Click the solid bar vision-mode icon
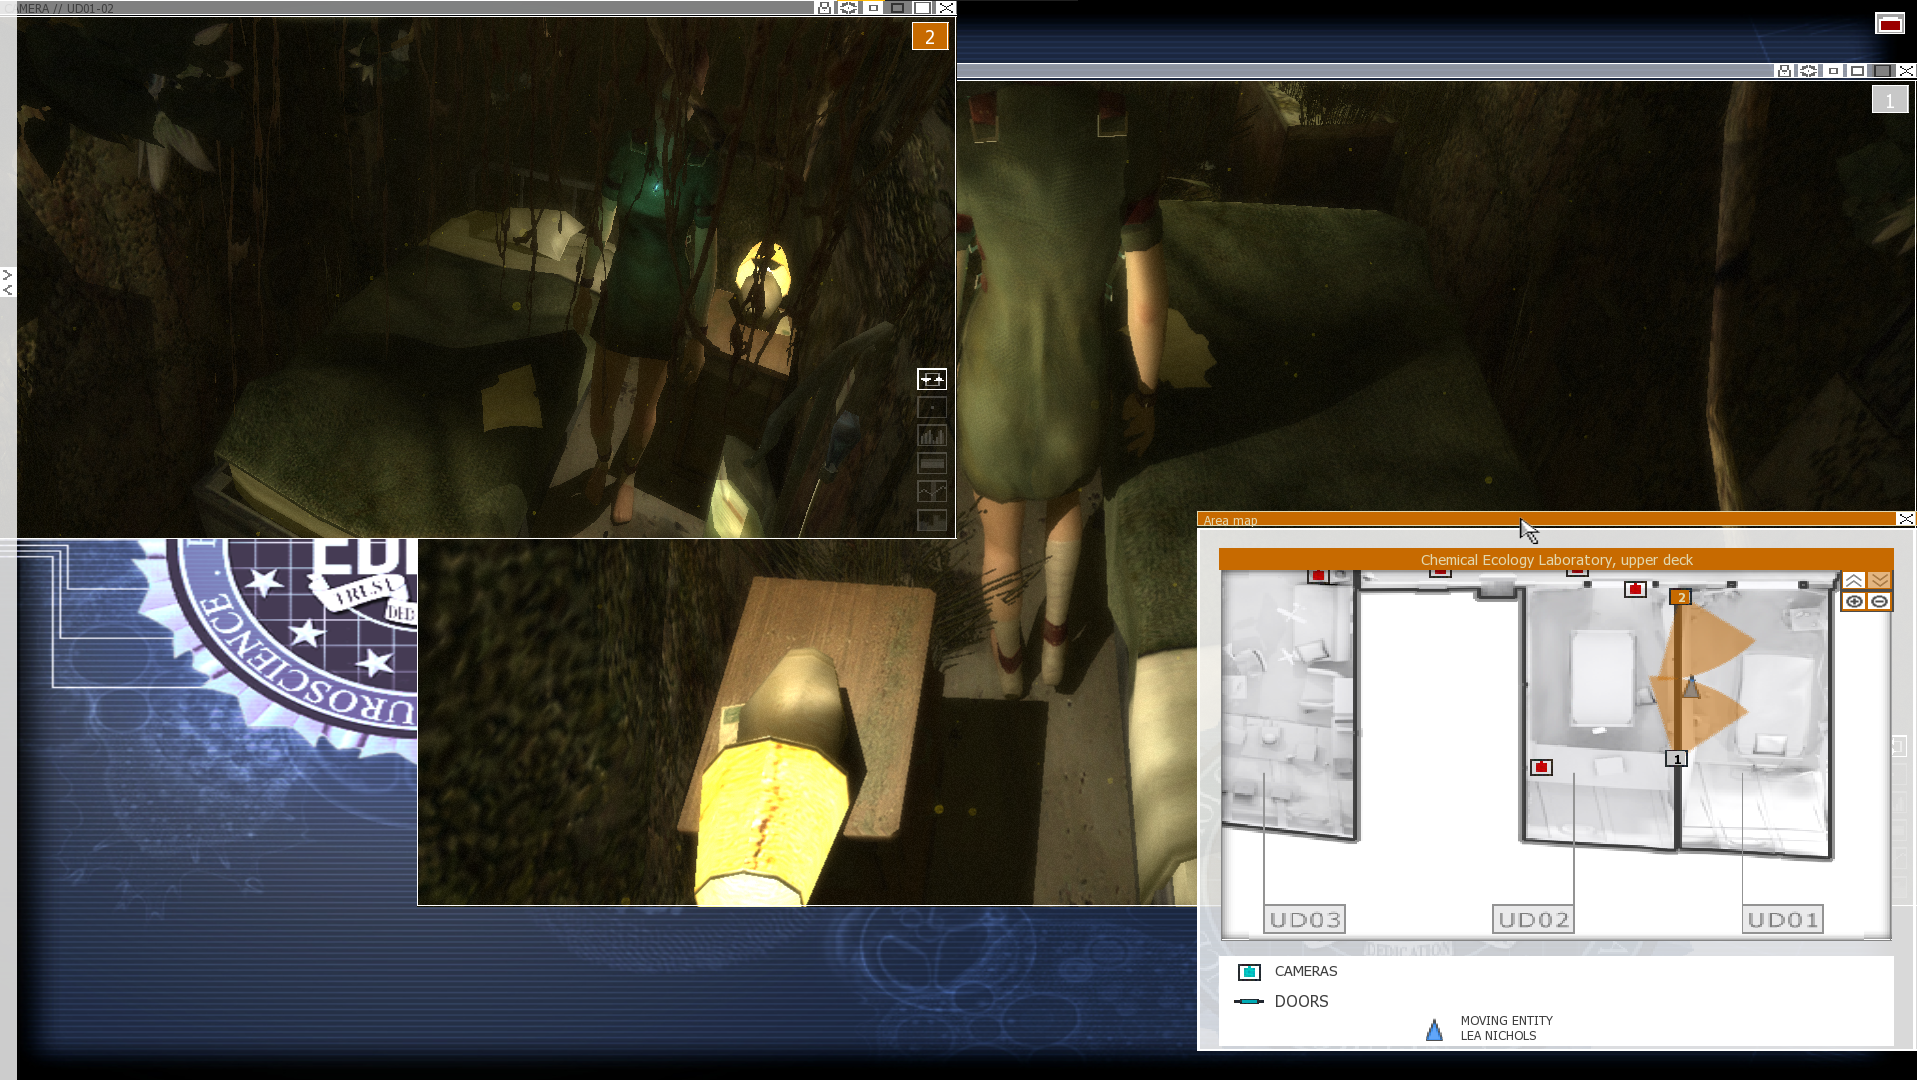Screen dimensions: 1917x1080 pos(931,463)
